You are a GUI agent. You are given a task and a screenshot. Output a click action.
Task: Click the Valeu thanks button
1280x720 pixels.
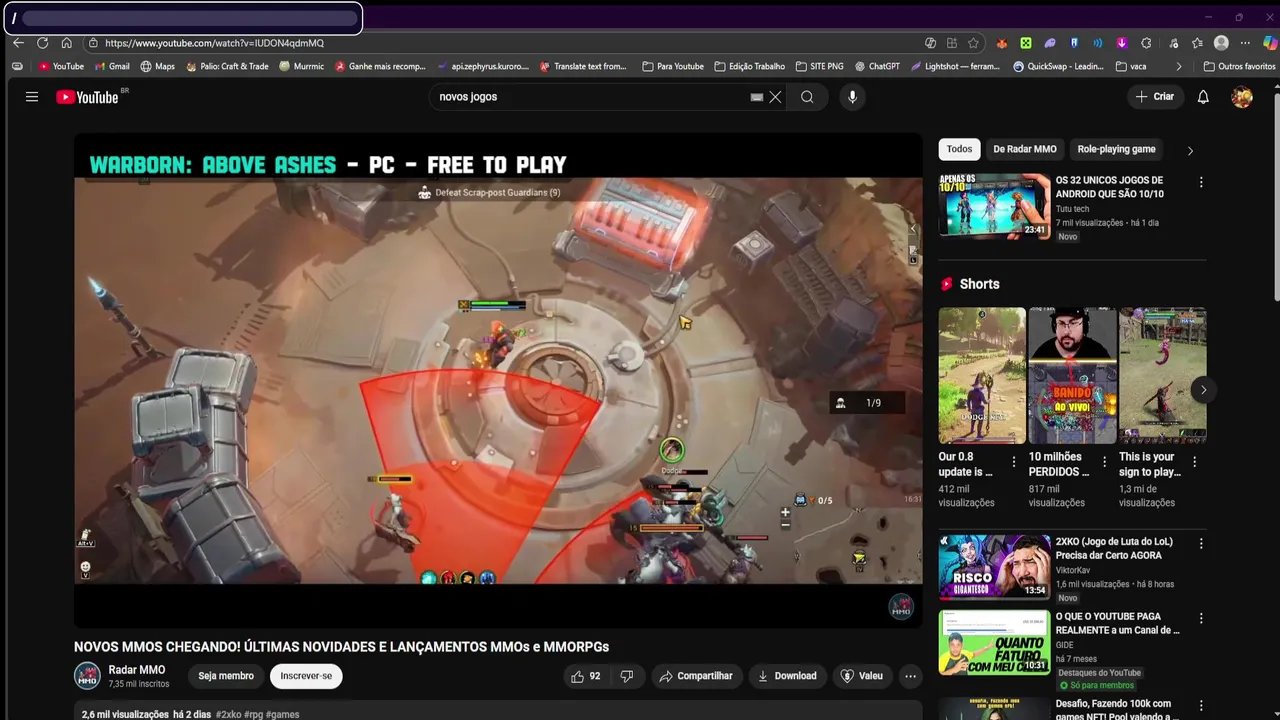coord(861,676)
